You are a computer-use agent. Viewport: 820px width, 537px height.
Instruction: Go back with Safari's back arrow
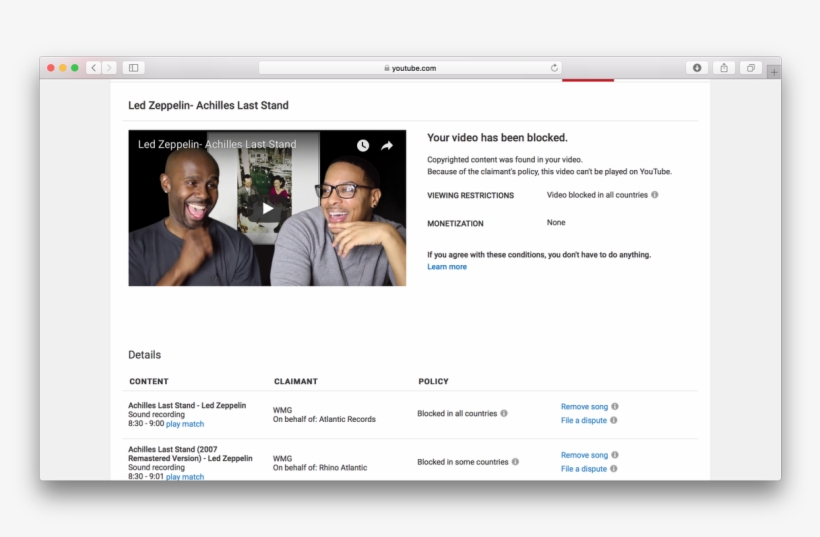click(x=94, y=68)
